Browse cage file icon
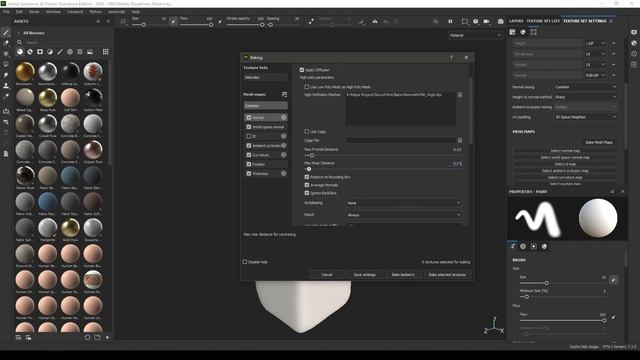The image size is (640, 360). coord(460,140)
